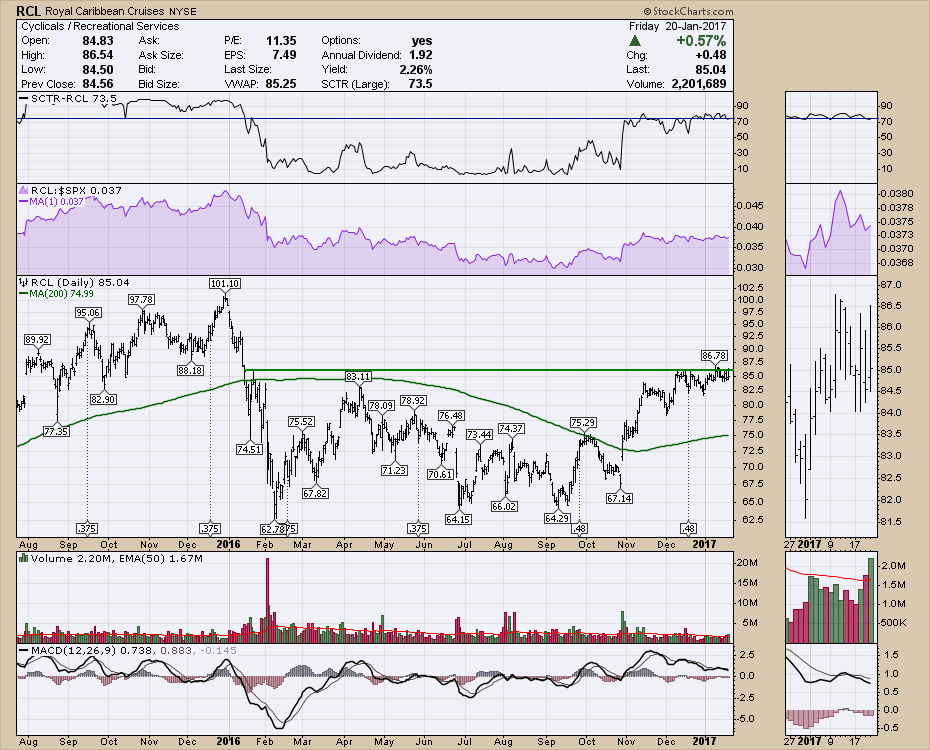Click the Annual Dividend 1.92 value
This screenshot has width=930, height=750.
[421, 55]
